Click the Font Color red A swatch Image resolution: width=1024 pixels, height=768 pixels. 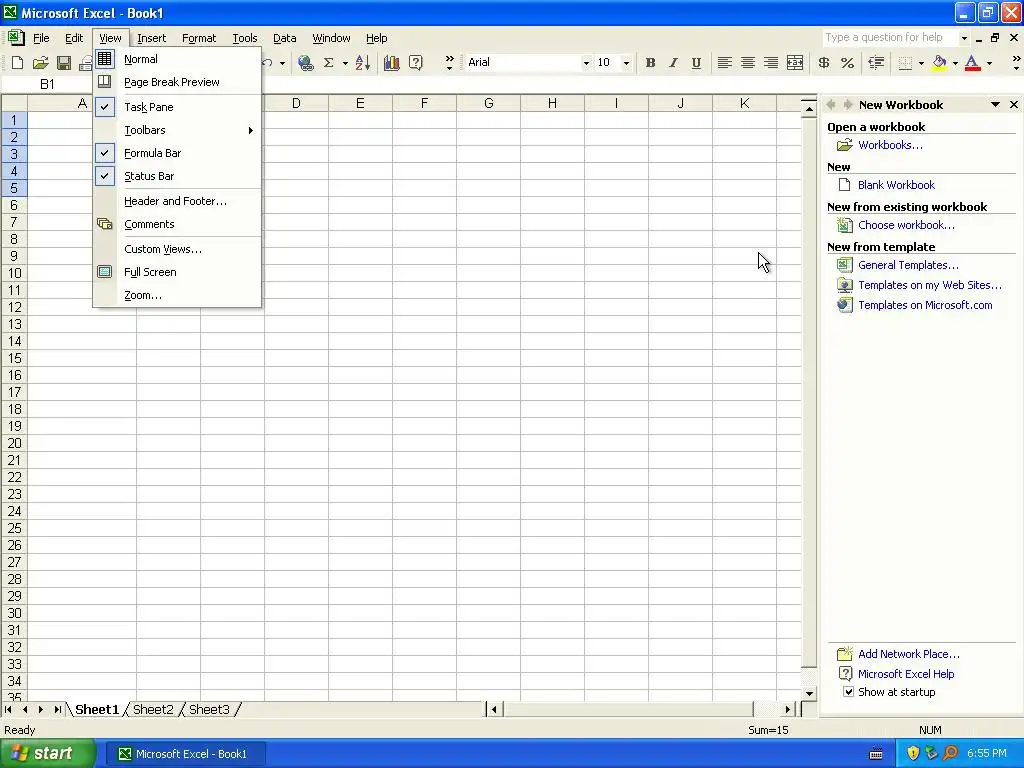(x=972, y=63)
